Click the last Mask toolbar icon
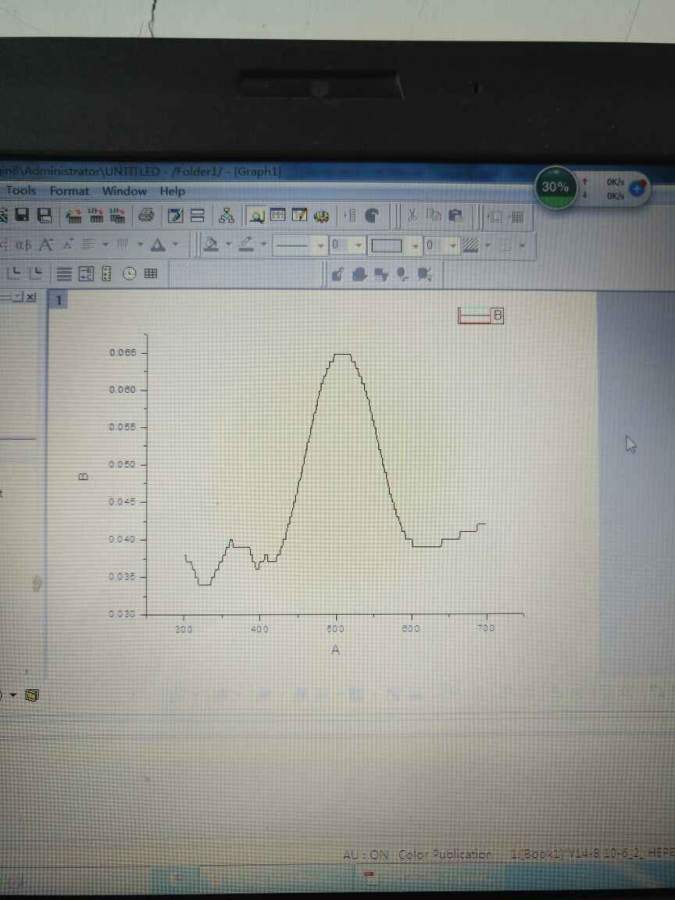Image resolution: width=675 pixels, height=900 pixels. click(x=424, y=275)
